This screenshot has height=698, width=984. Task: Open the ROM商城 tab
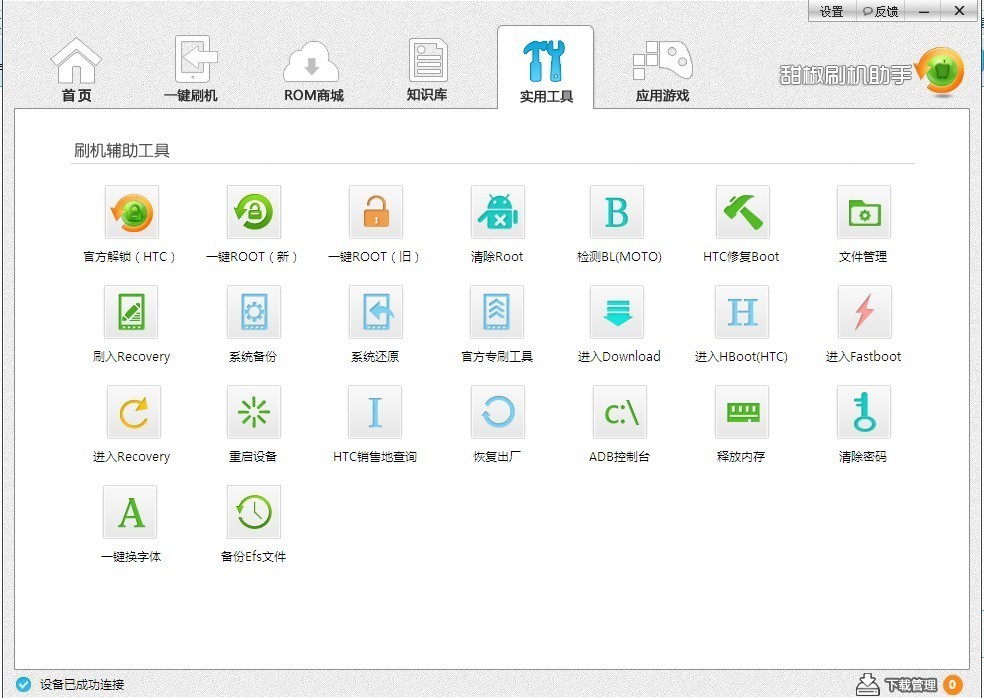pyautogui.click(x=313, y=70)
